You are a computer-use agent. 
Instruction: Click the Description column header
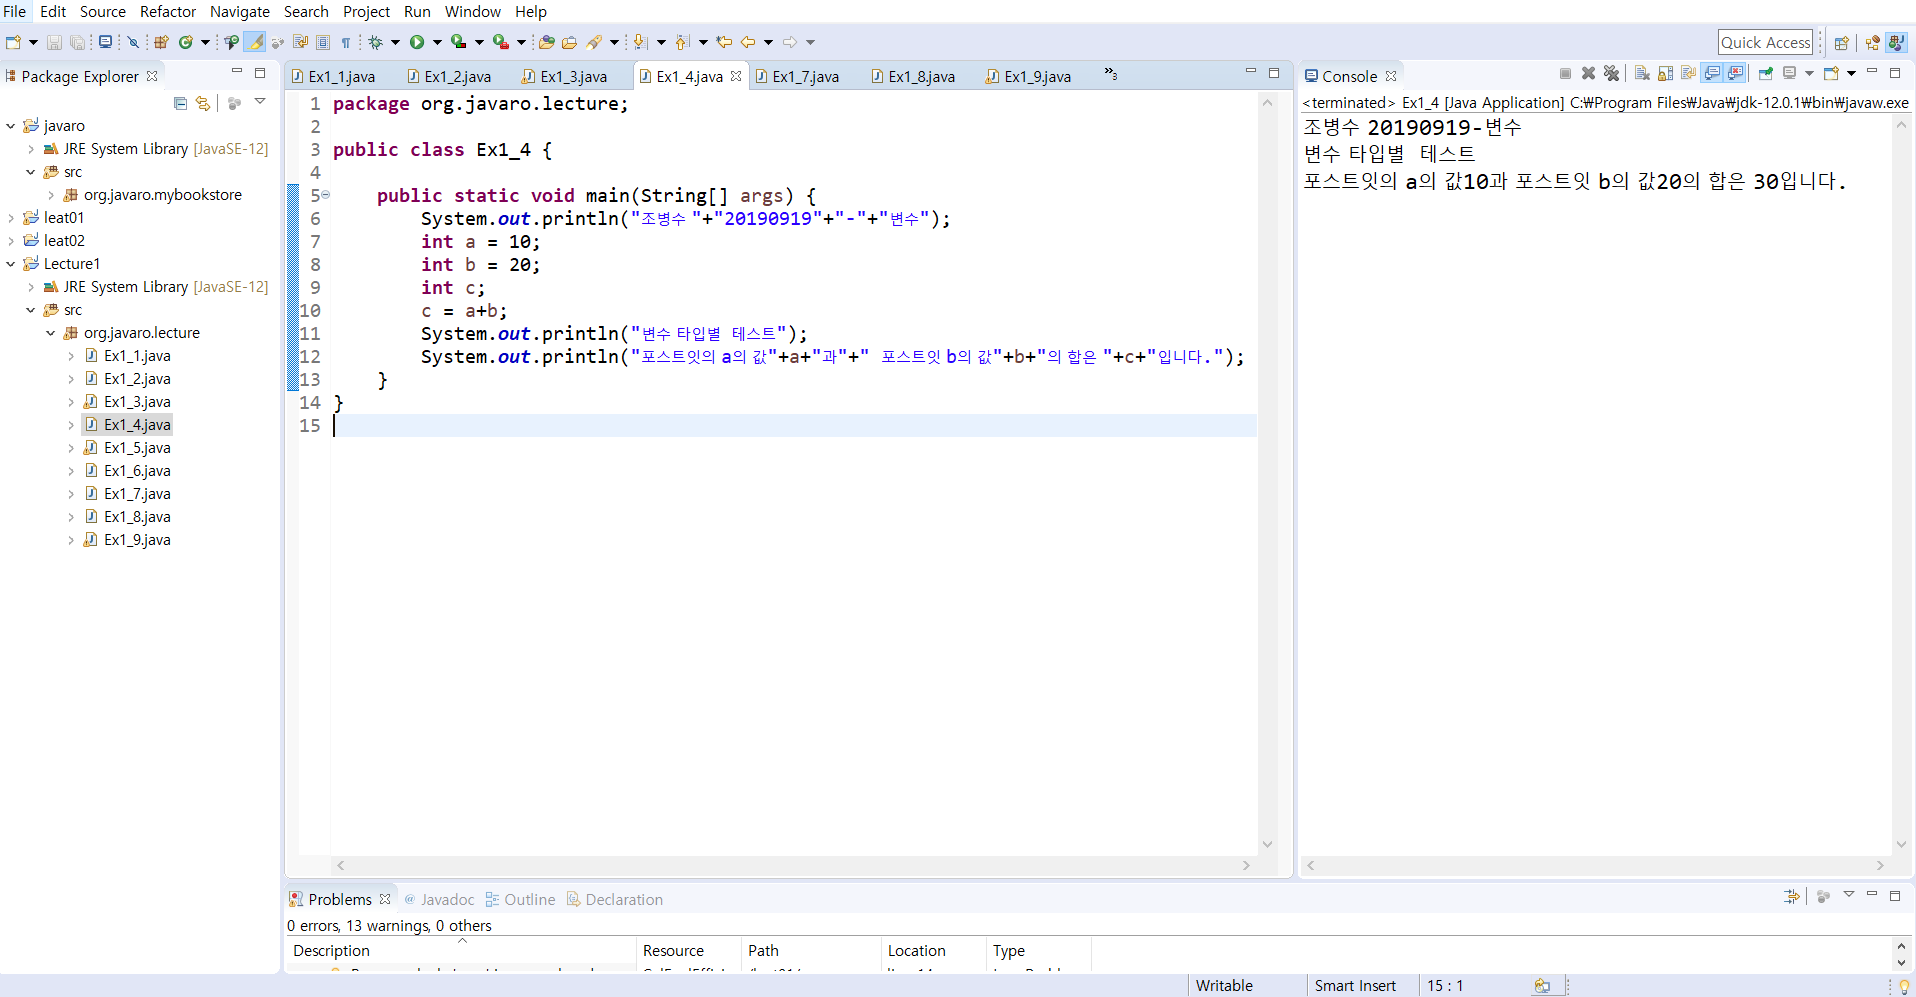point(461,951)
